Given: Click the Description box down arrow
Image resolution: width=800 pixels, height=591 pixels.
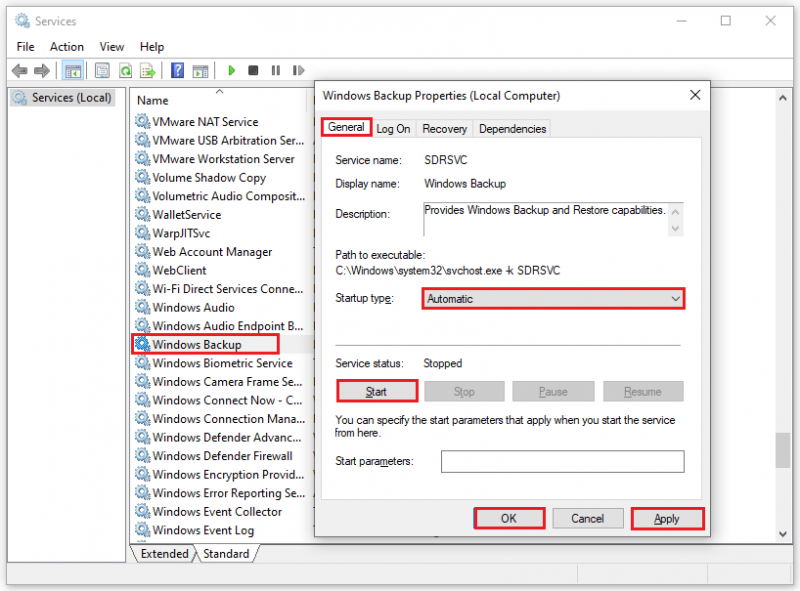Looking at the screenshot, I should (x=676, y=228).
